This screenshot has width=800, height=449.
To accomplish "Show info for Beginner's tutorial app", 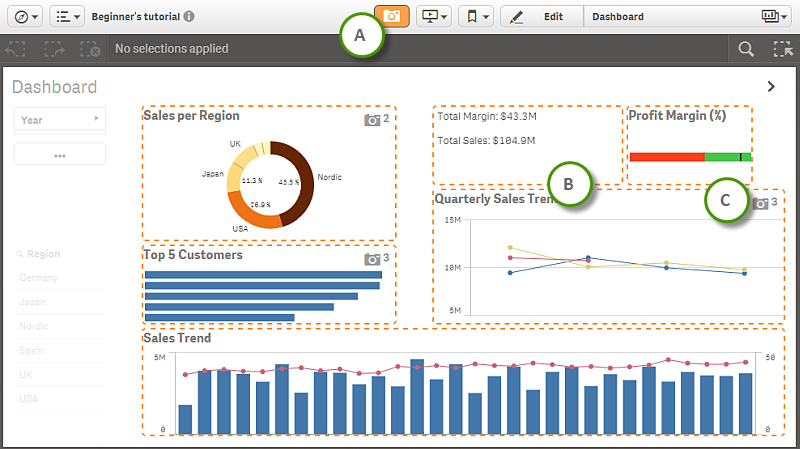I will [190, 17].
